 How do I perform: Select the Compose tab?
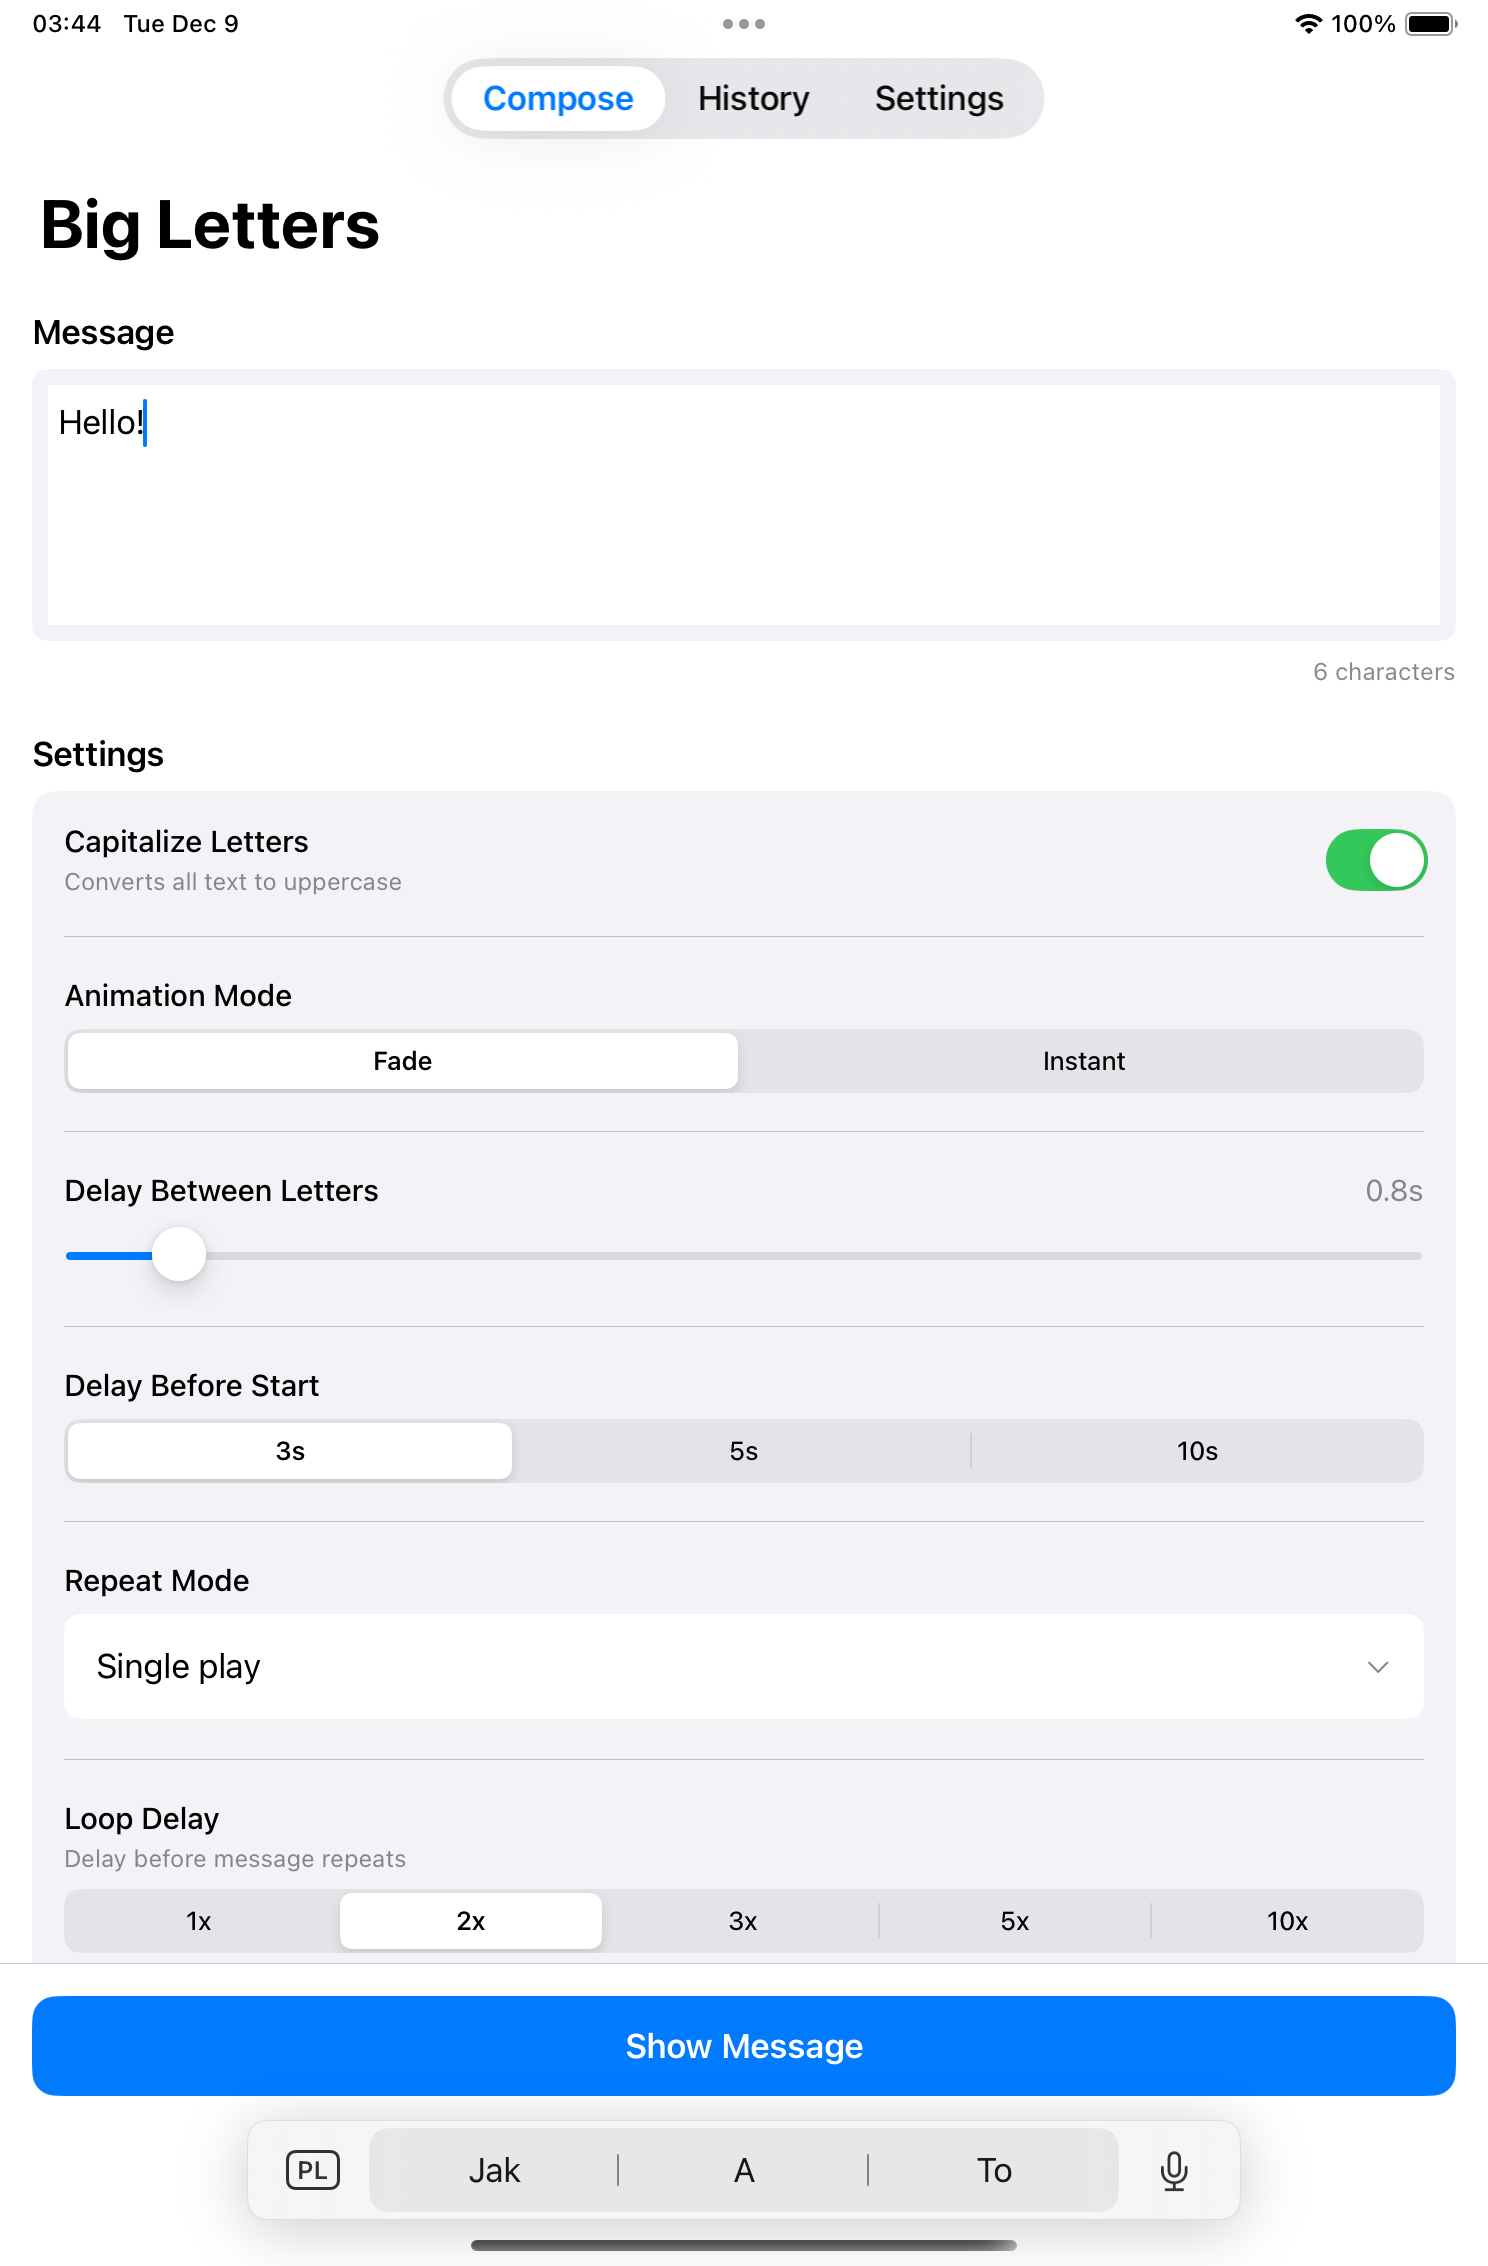558,99
